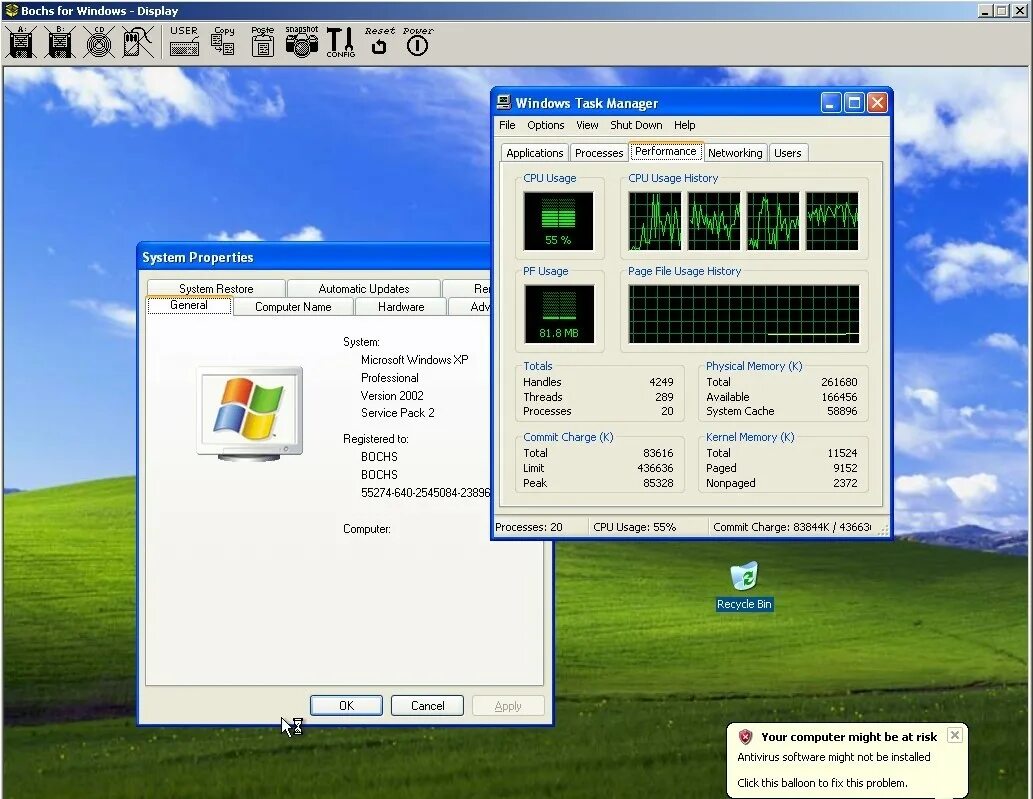Click the Page File Usage History graph
Image resolution: width=1033 pixels, height=799 pixels.
click(744, 314)
